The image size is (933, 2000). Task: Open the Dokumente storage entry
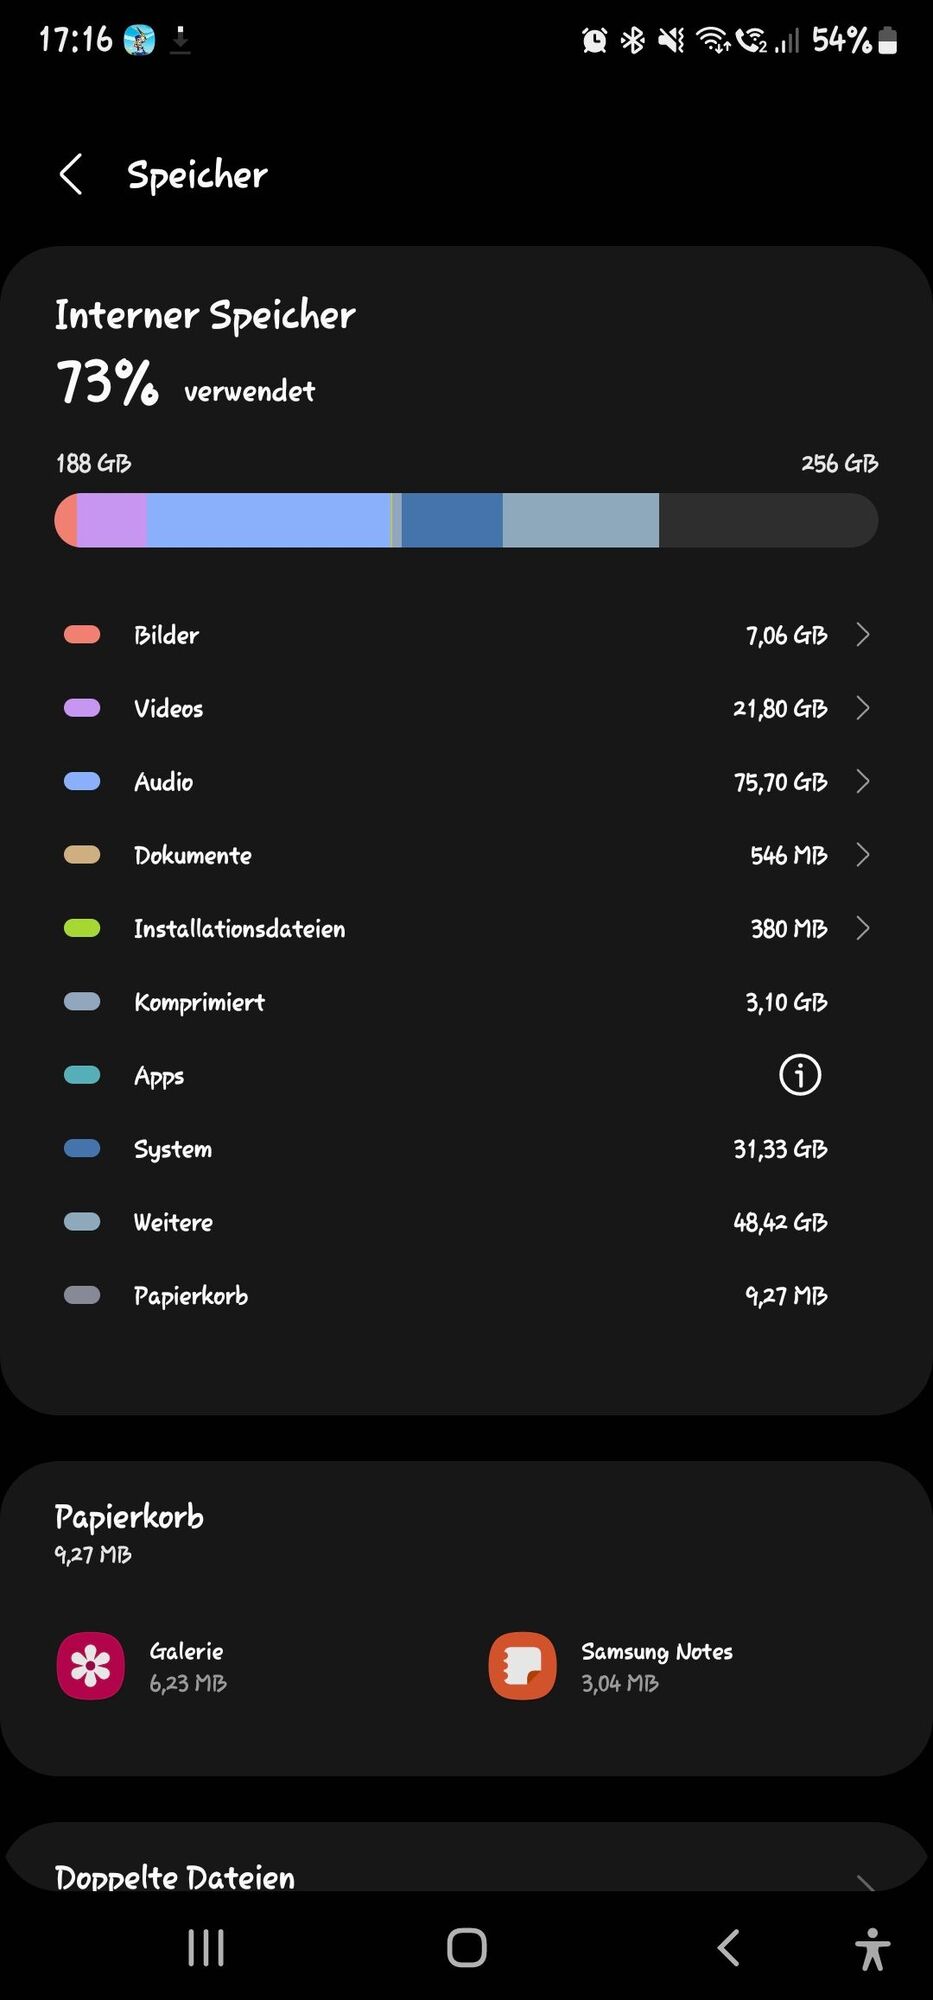465,855
